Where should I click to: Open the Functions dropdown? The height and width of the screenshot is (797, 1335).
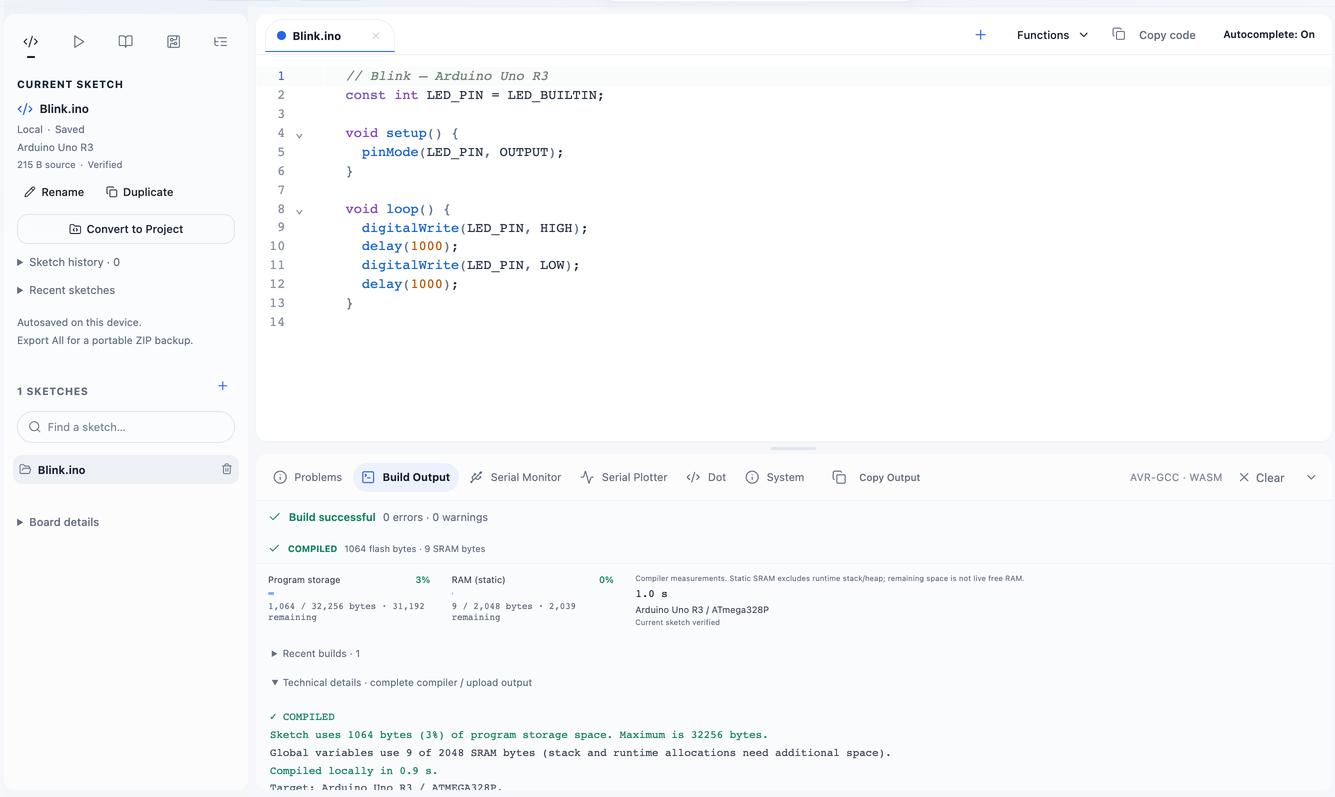click(x=1052, y=35)
